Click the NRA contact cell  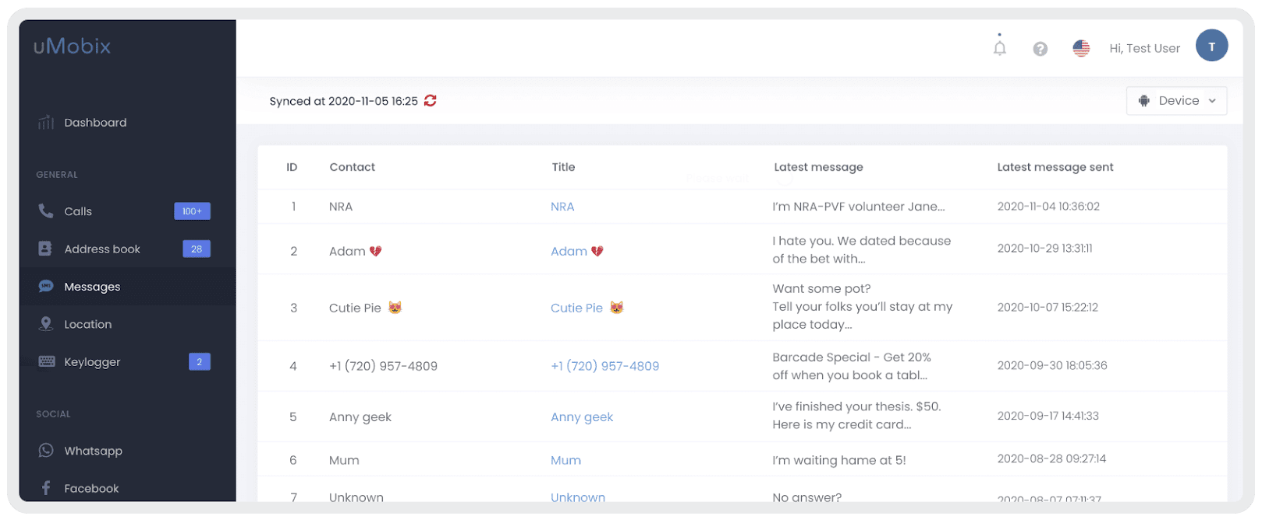(341, 207)
